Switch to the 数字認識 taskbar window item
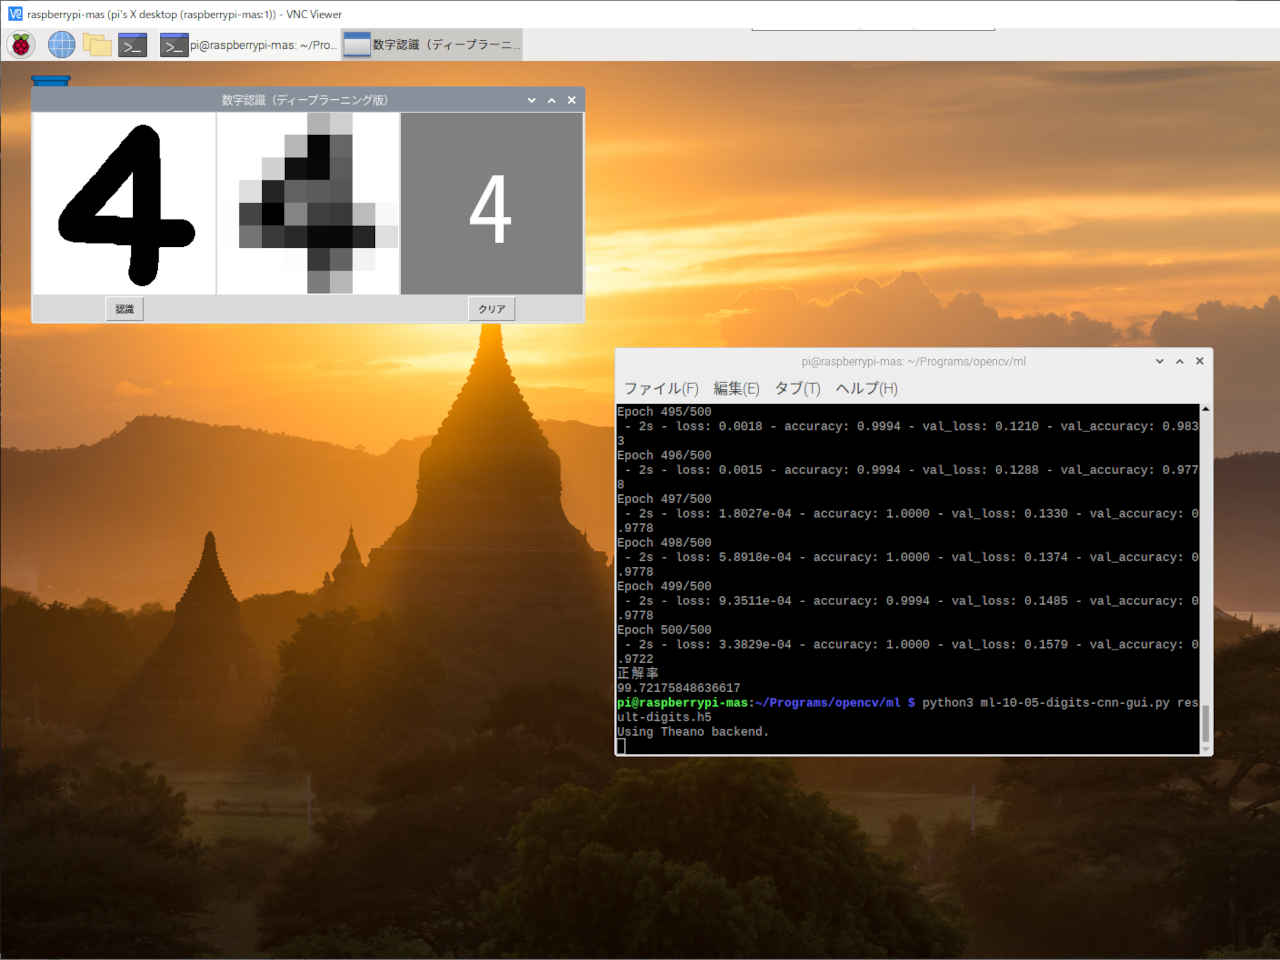This screenshot has height=960, width=1280. coord(431,45)
